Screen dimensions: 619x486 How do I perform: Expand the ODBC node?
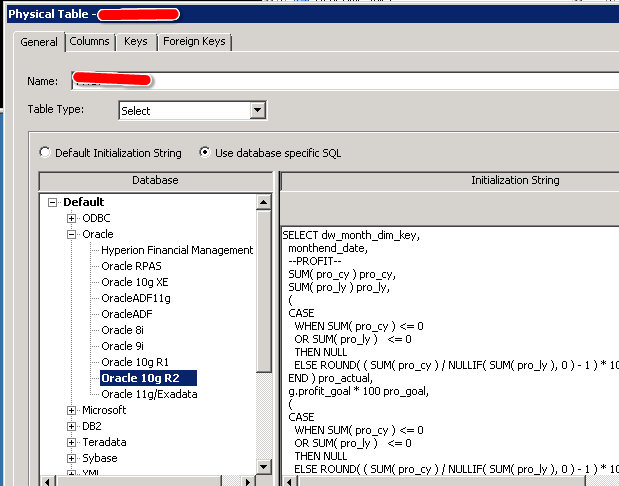(x=71, y=218)
